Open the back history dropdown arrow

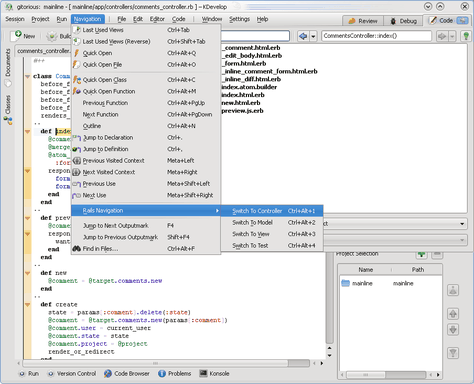313,36
